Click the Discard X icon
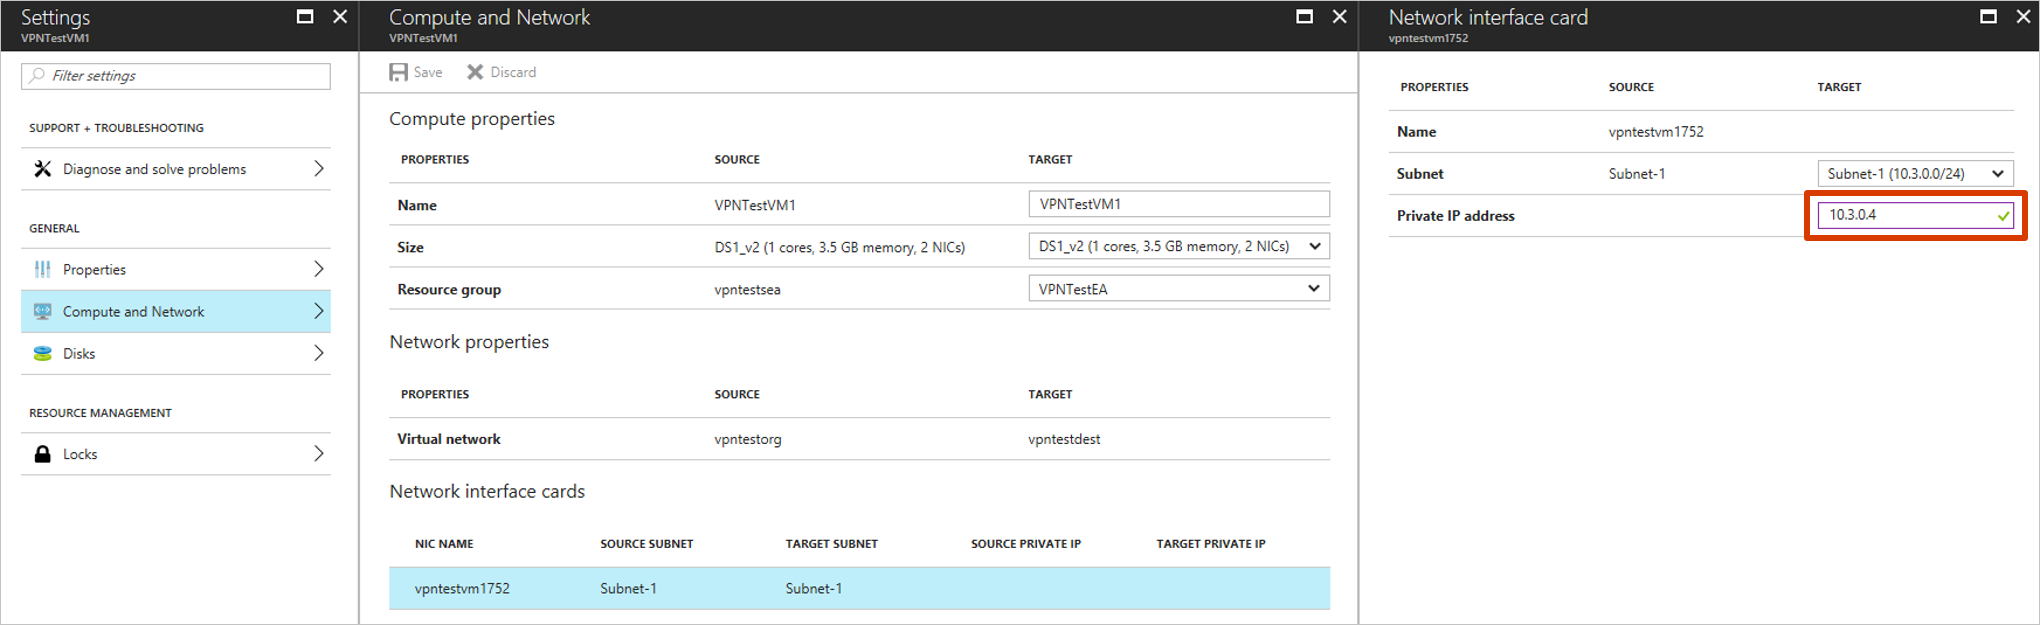This screenshot has width=2040, height=625. [475, 72]
